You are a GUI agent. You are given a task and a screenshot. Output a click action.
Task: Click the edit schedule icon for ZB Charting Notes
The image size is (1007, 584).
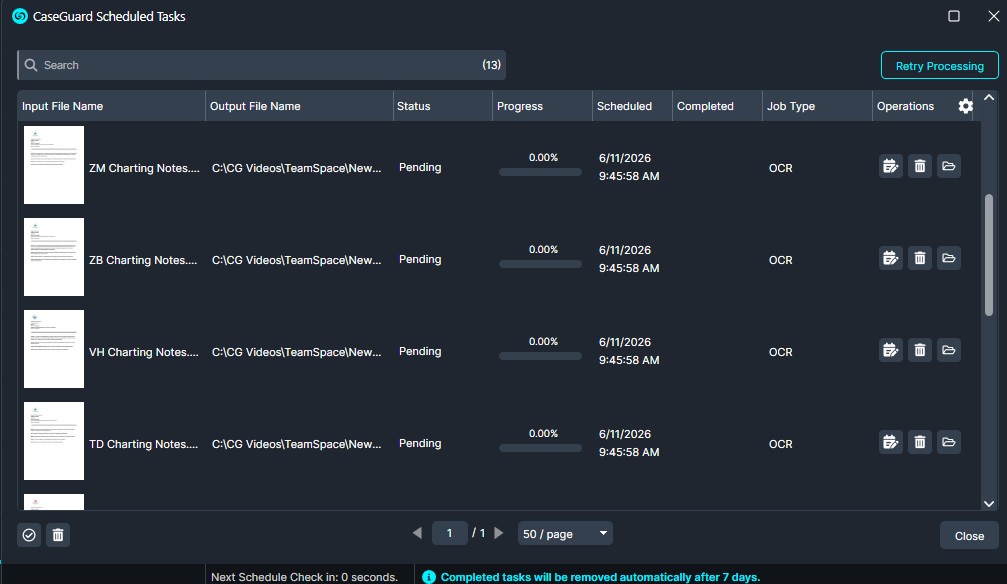[891, 258]
